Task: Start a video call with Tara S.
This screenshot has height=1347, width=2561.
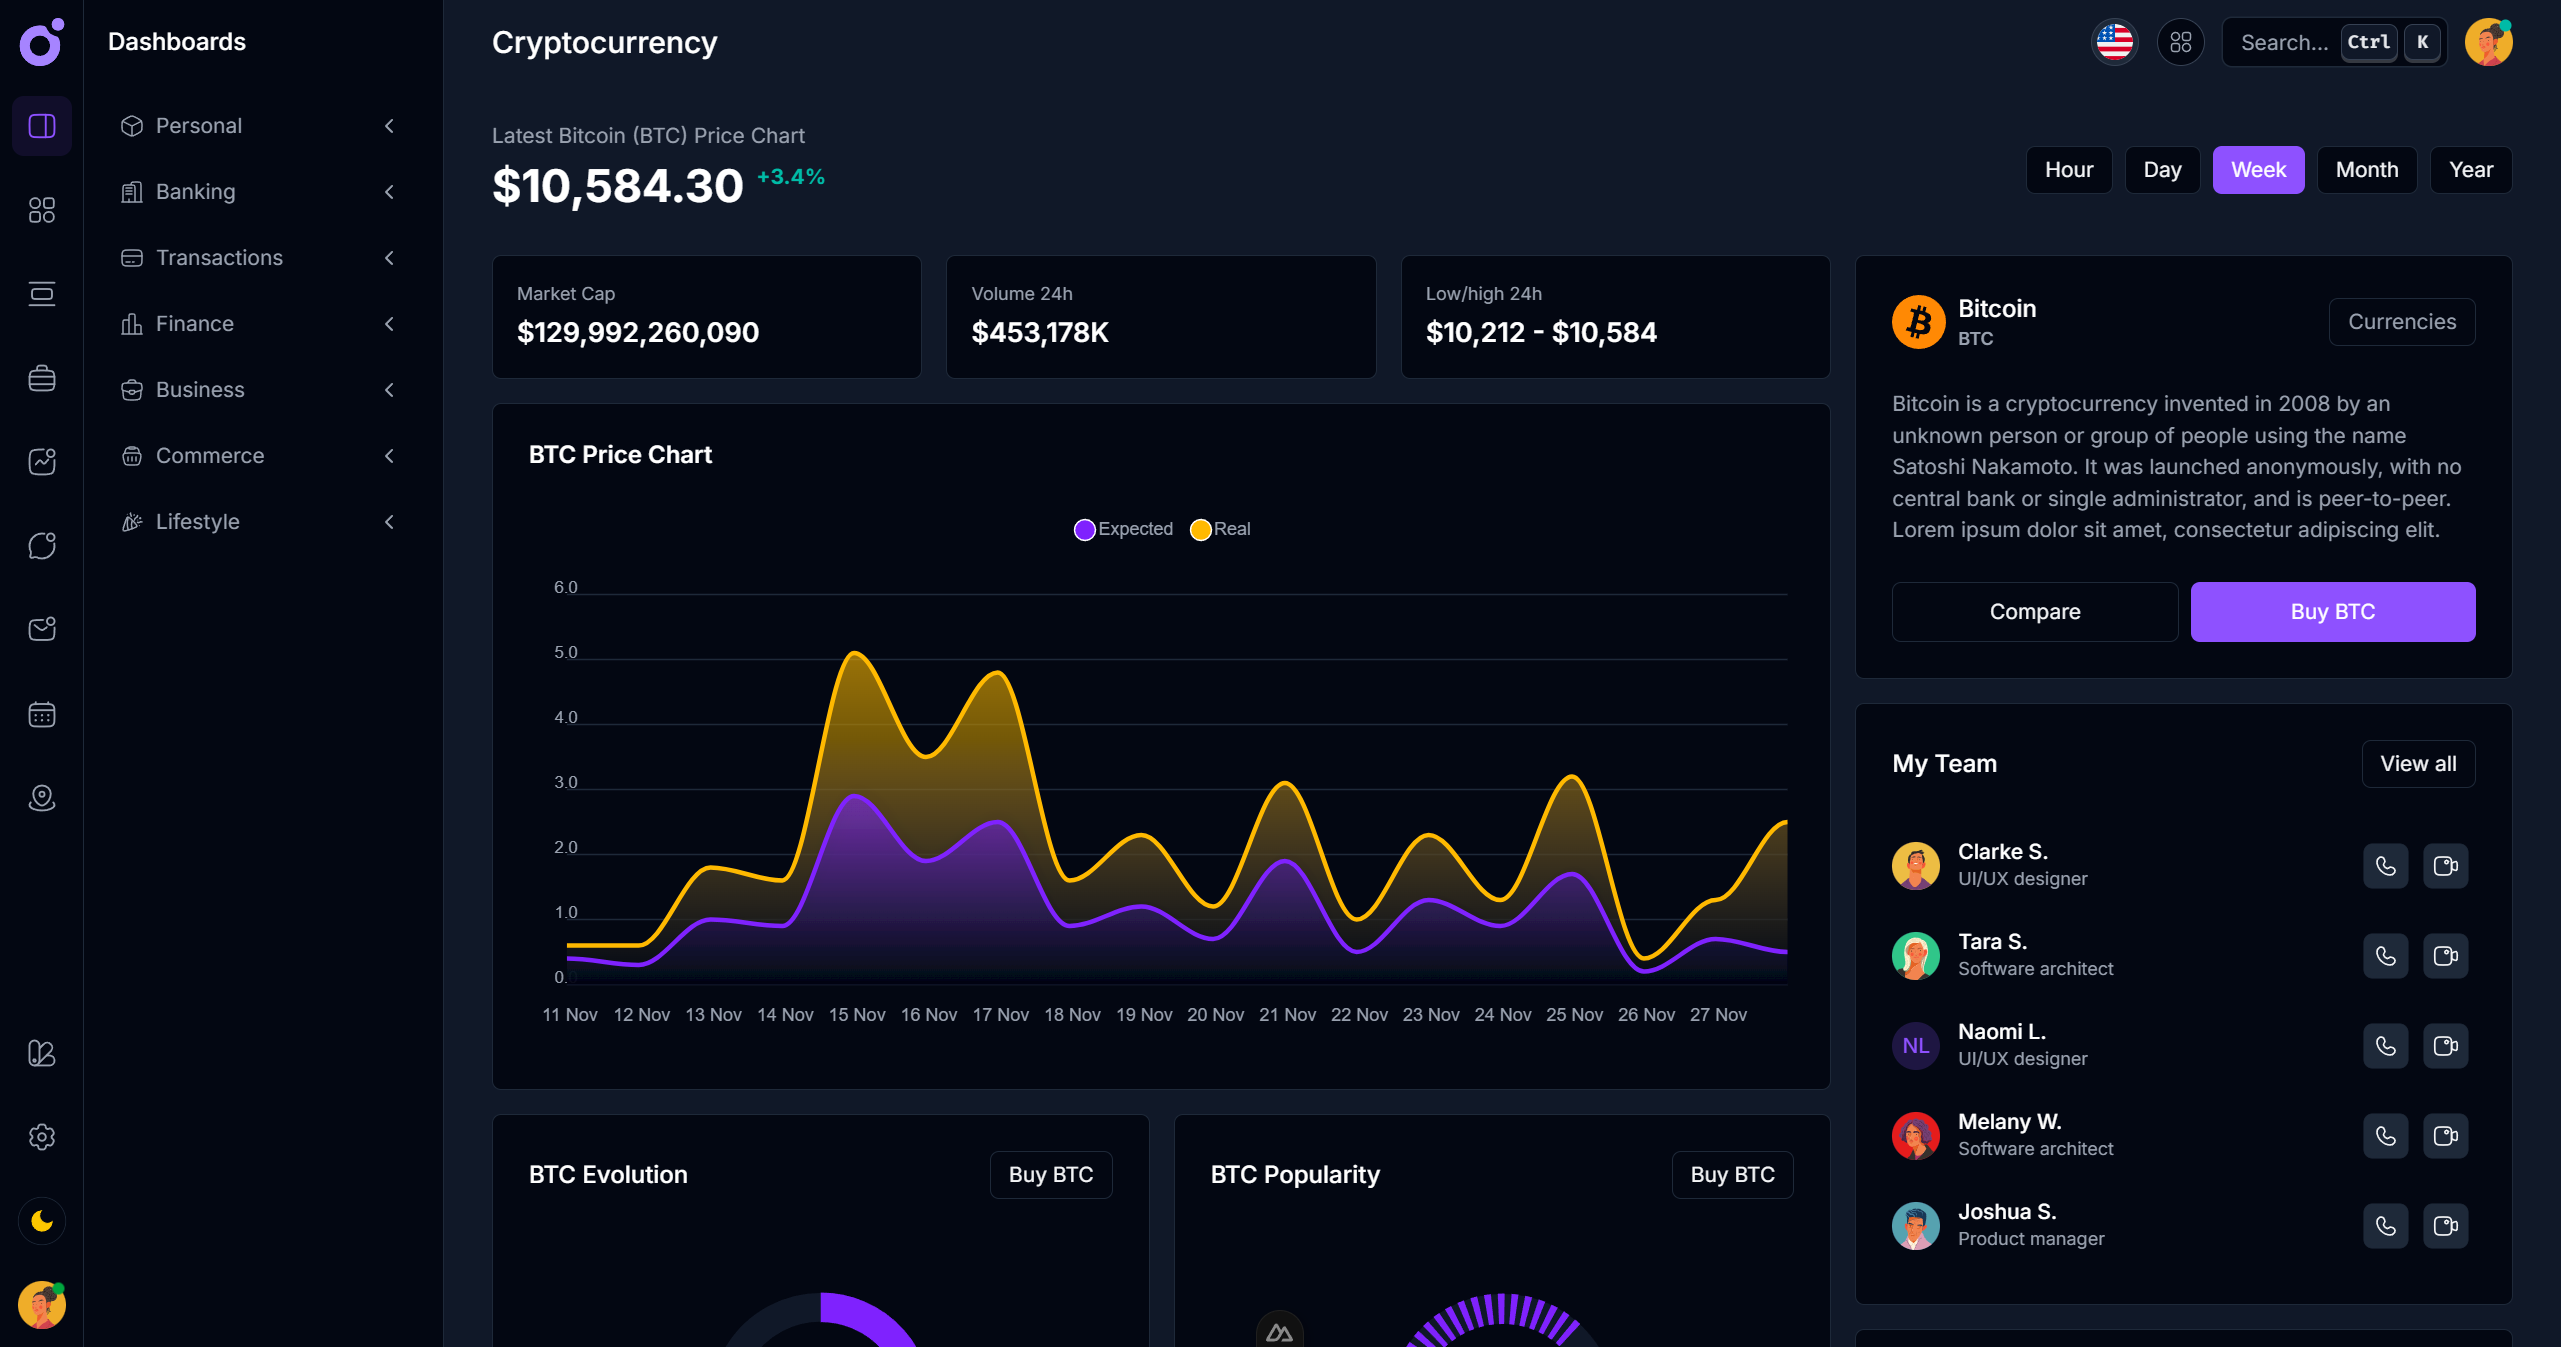Action: (2446, 956)
